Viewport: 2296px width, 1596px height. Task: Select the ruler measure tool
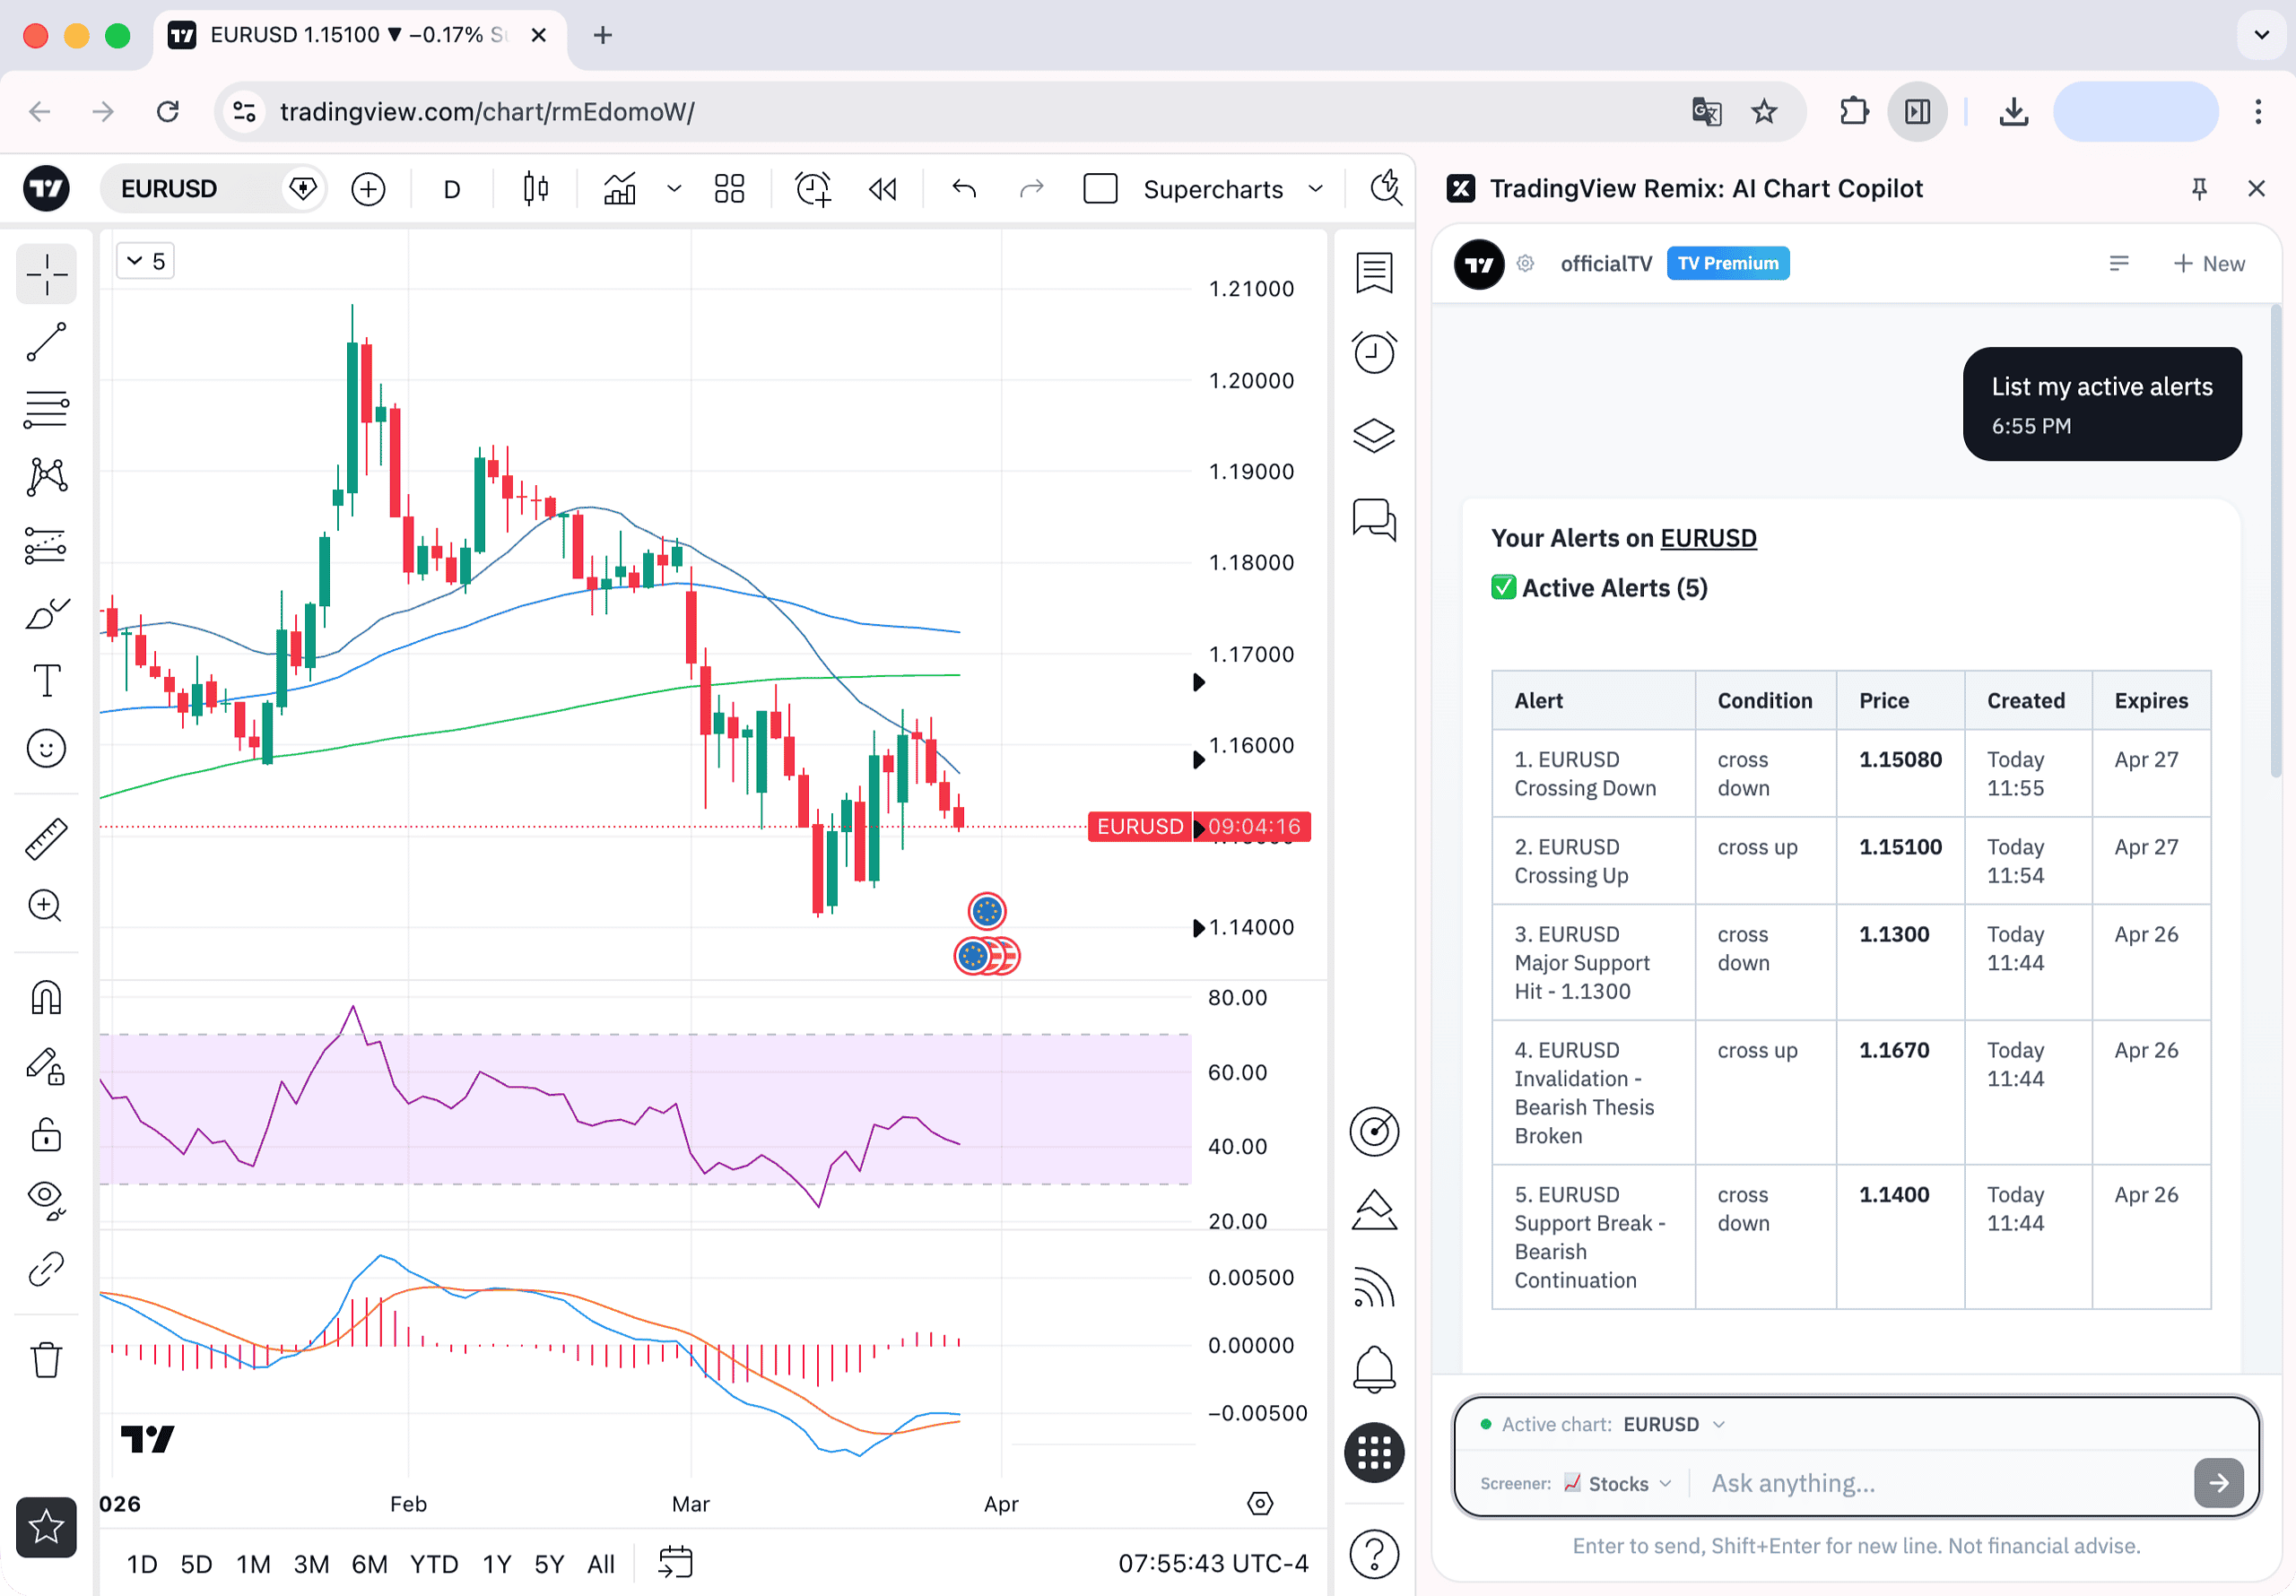pyautogui.click(x=46, y=839)
